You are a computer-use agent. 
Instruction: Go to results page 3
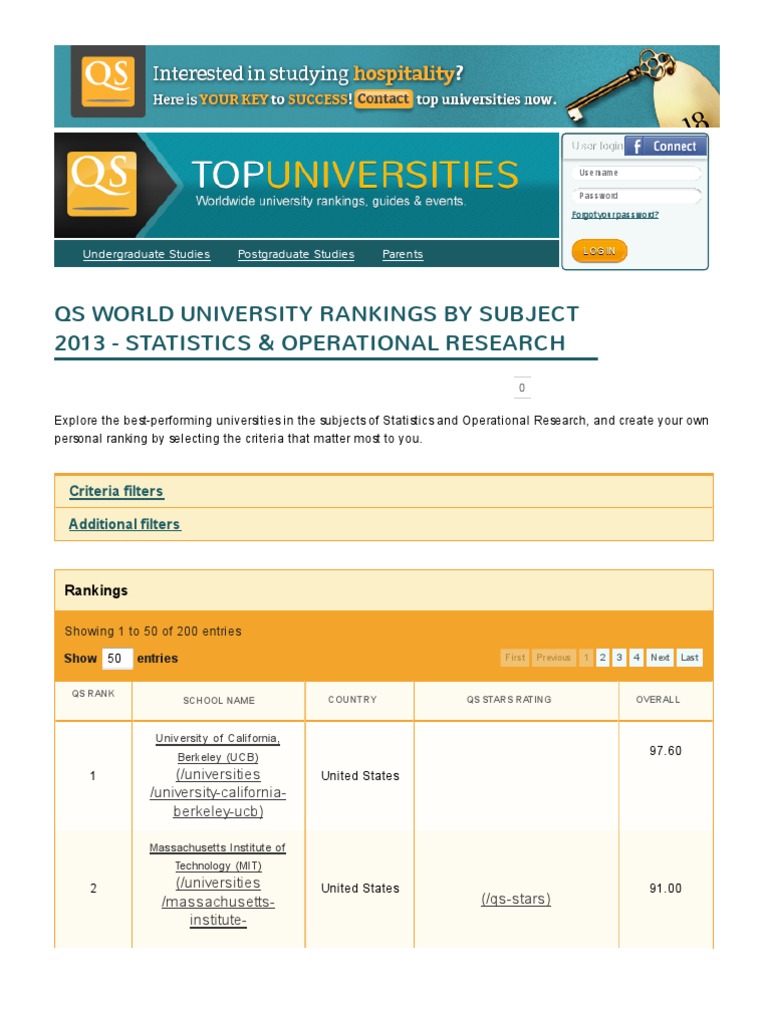[x=619, y=658]
